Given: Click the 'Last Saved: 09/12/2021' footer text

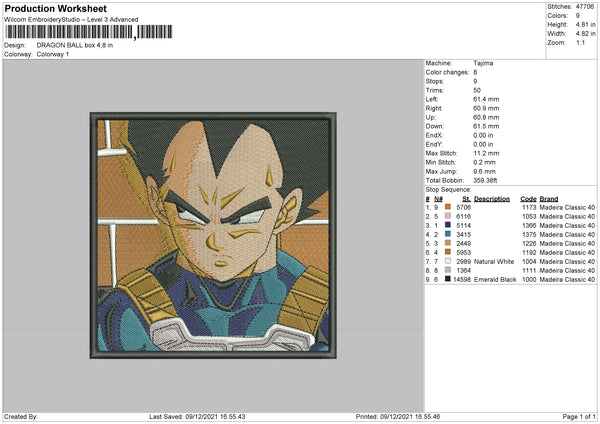Looking at the screenshot, I should (197, 417).
